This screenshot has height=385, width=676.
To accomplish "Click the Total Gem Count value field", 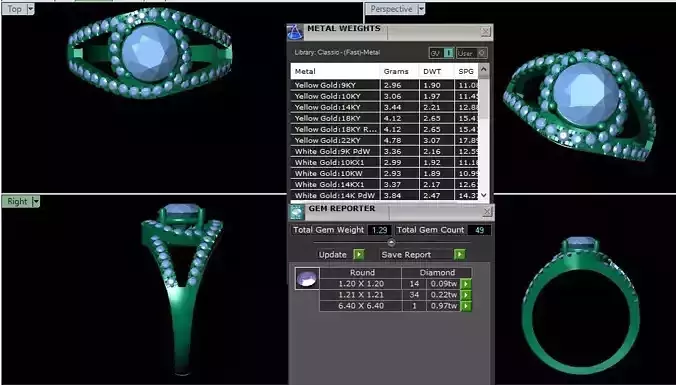I will pyautogui.click(x=479, y=230).
